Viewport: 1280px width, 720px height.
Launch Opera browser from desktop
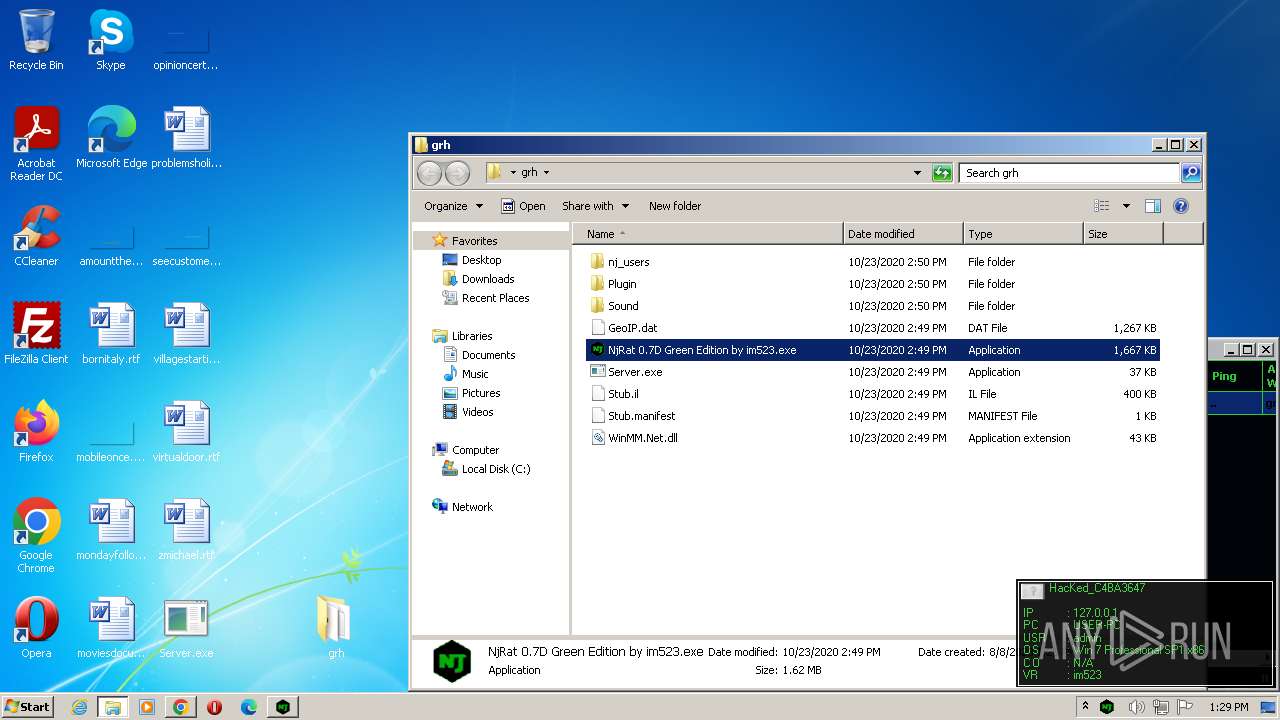pyautogui.click(x=36, y=628)
